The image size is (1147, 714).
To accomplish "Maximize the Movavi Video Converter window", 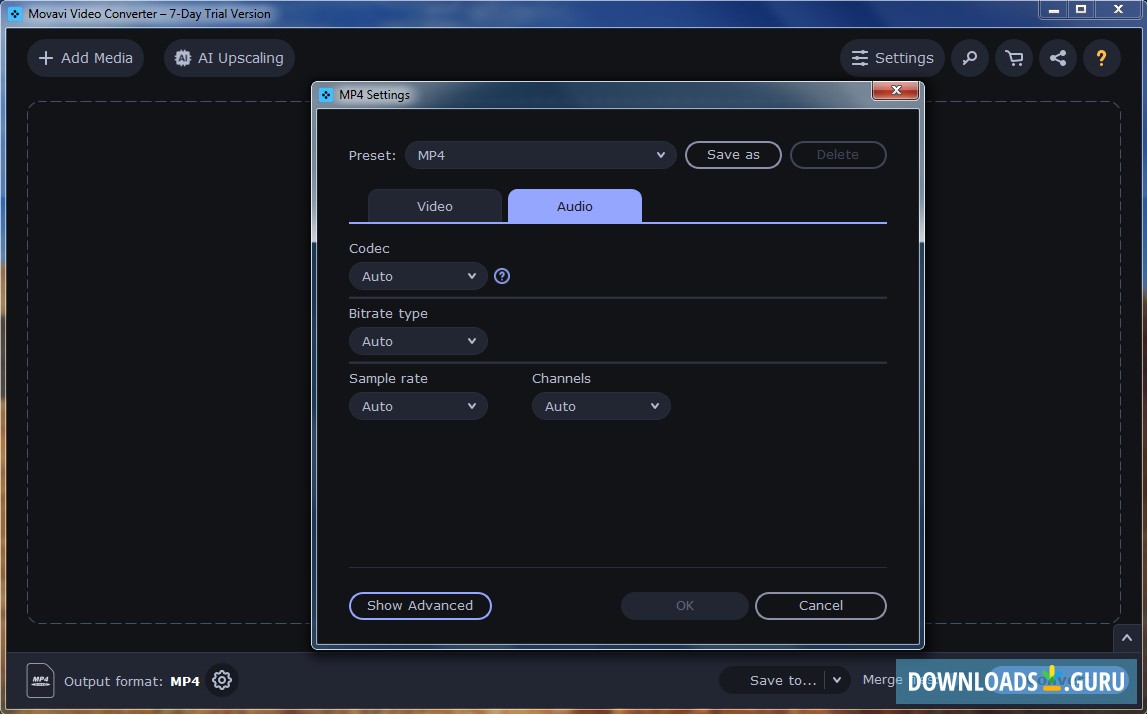I will 1081,10.
